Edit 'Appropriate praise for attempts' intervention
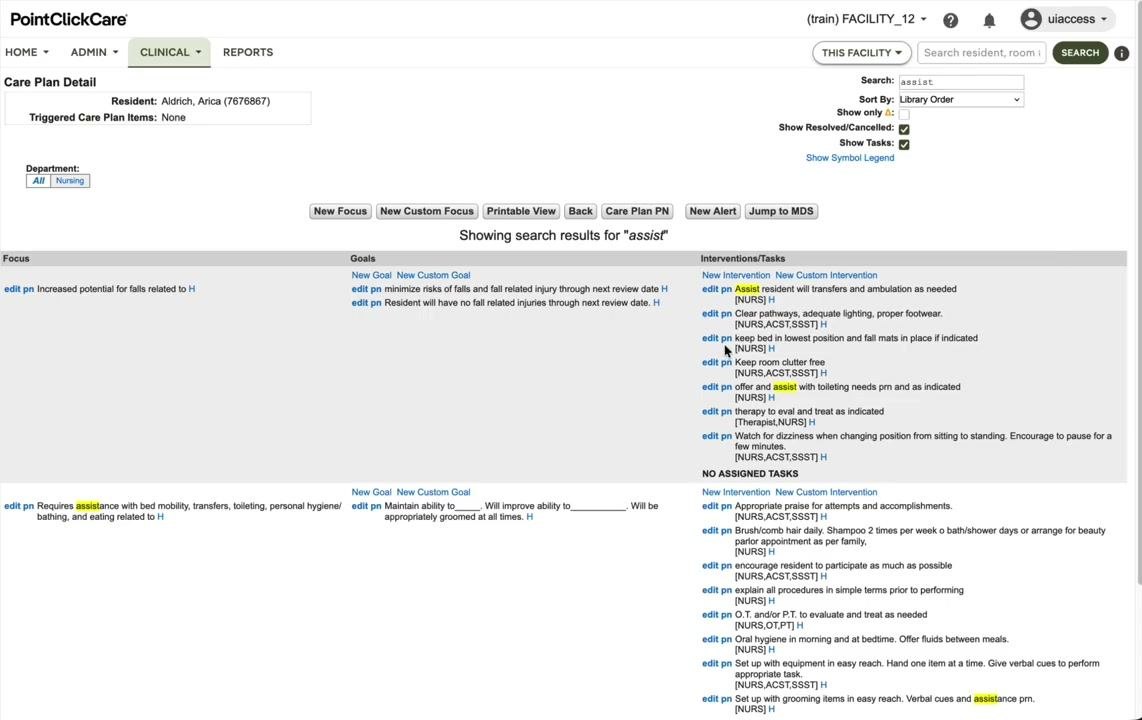This screenshot has height=720, width=1142. 710,506
